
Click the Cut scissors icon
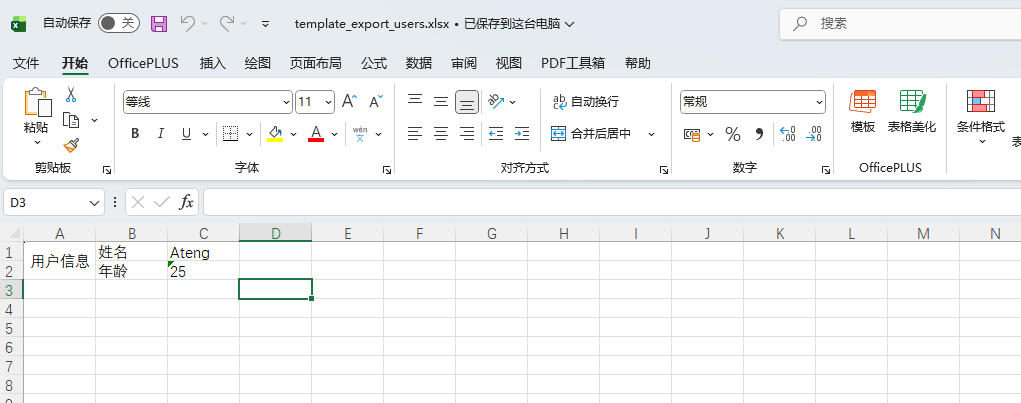[71, 95]
